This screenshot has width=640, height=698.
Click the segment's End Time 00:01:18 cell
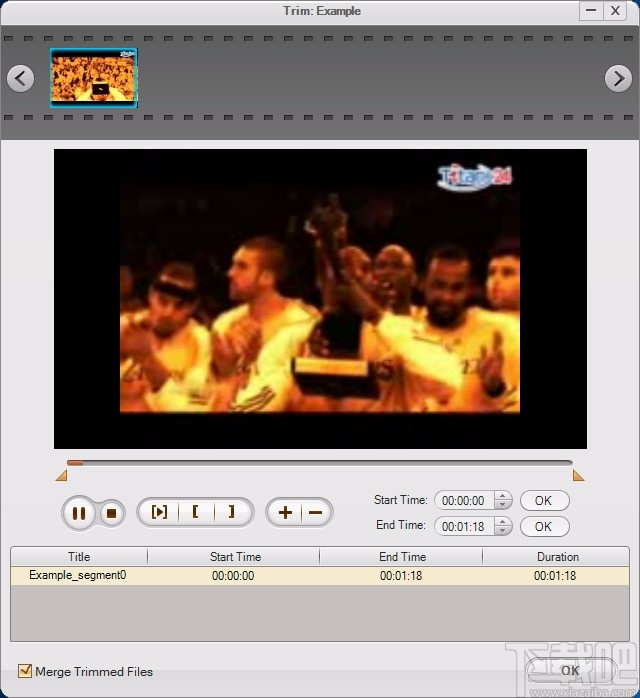tap(401, 576)
